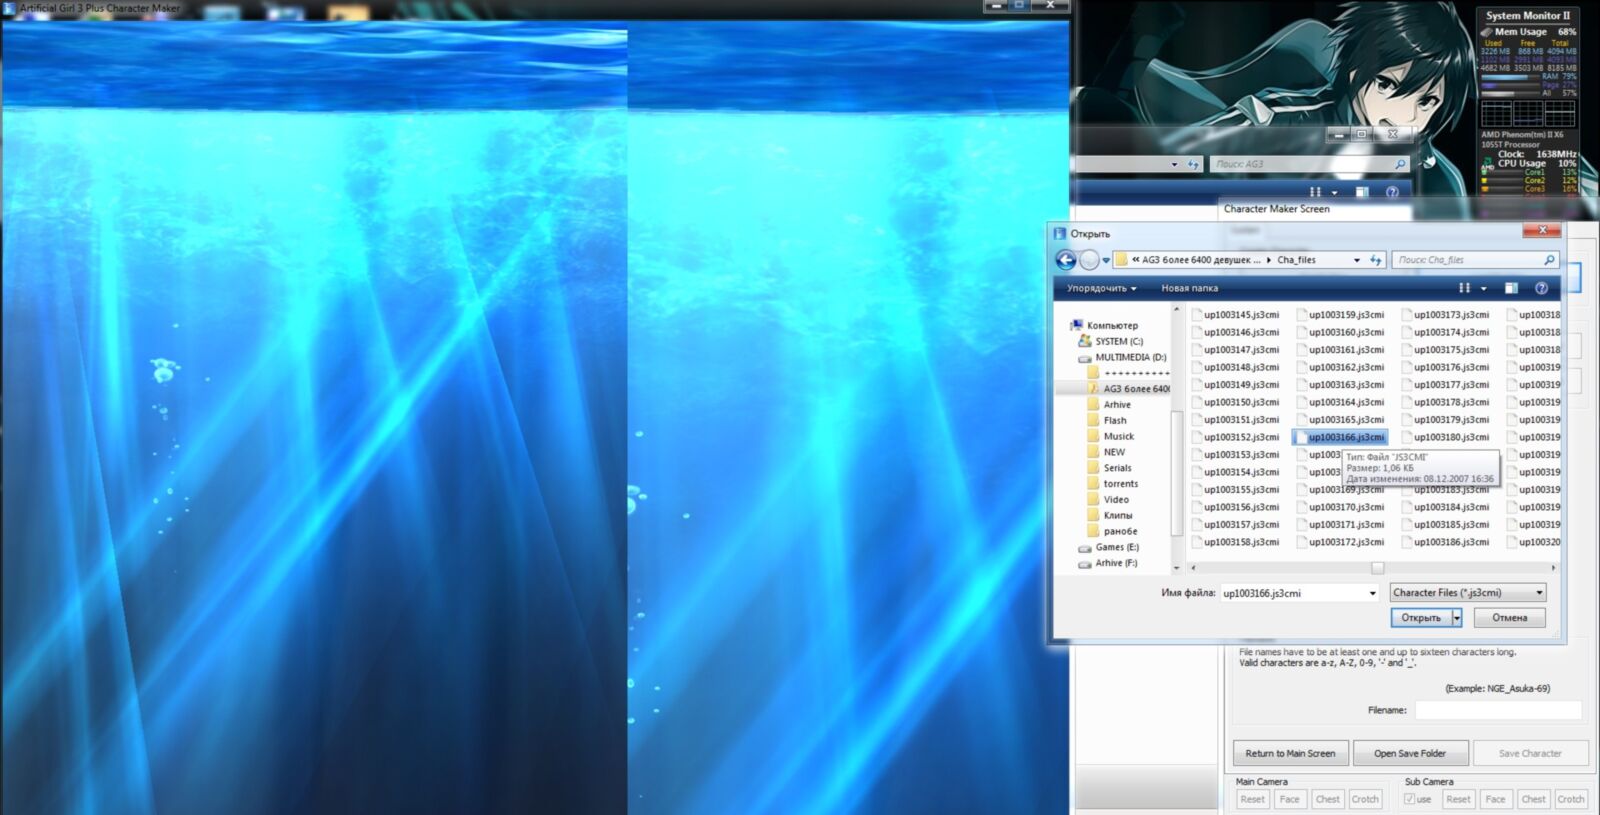Image resolution: width=1600 pixels, height=815 pixels.
Task: Change view with the view mode icon
Action: click(x=1464, y=288)
